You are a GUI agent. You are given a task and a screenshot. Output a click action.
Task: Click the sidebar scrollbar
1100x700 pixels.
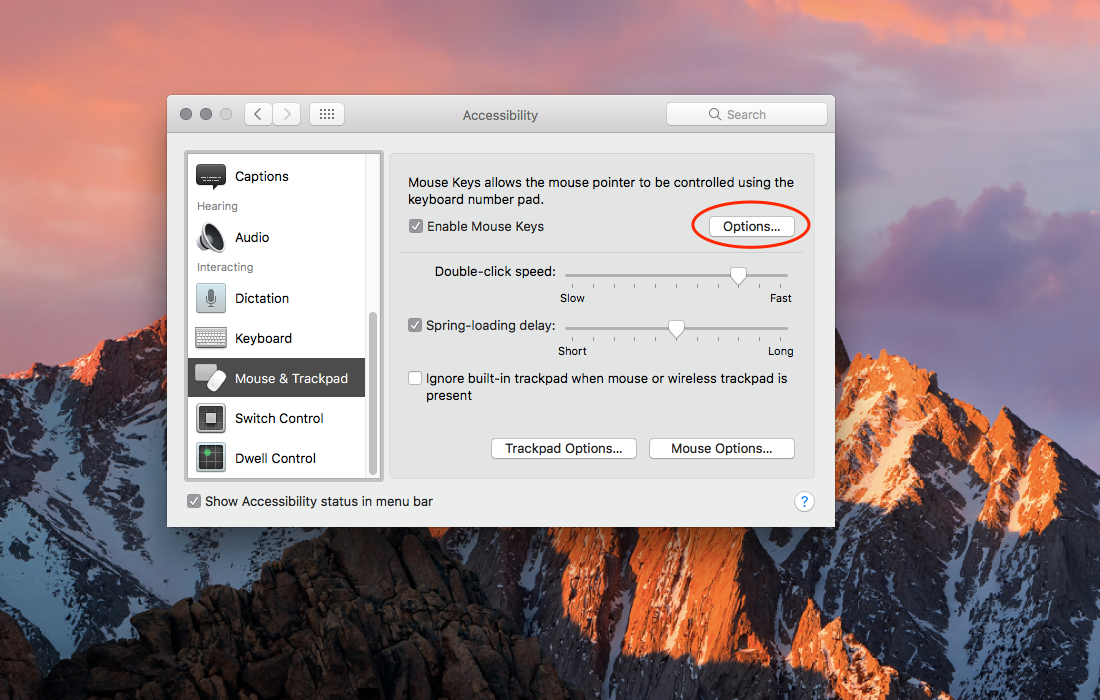click(373, 393)
